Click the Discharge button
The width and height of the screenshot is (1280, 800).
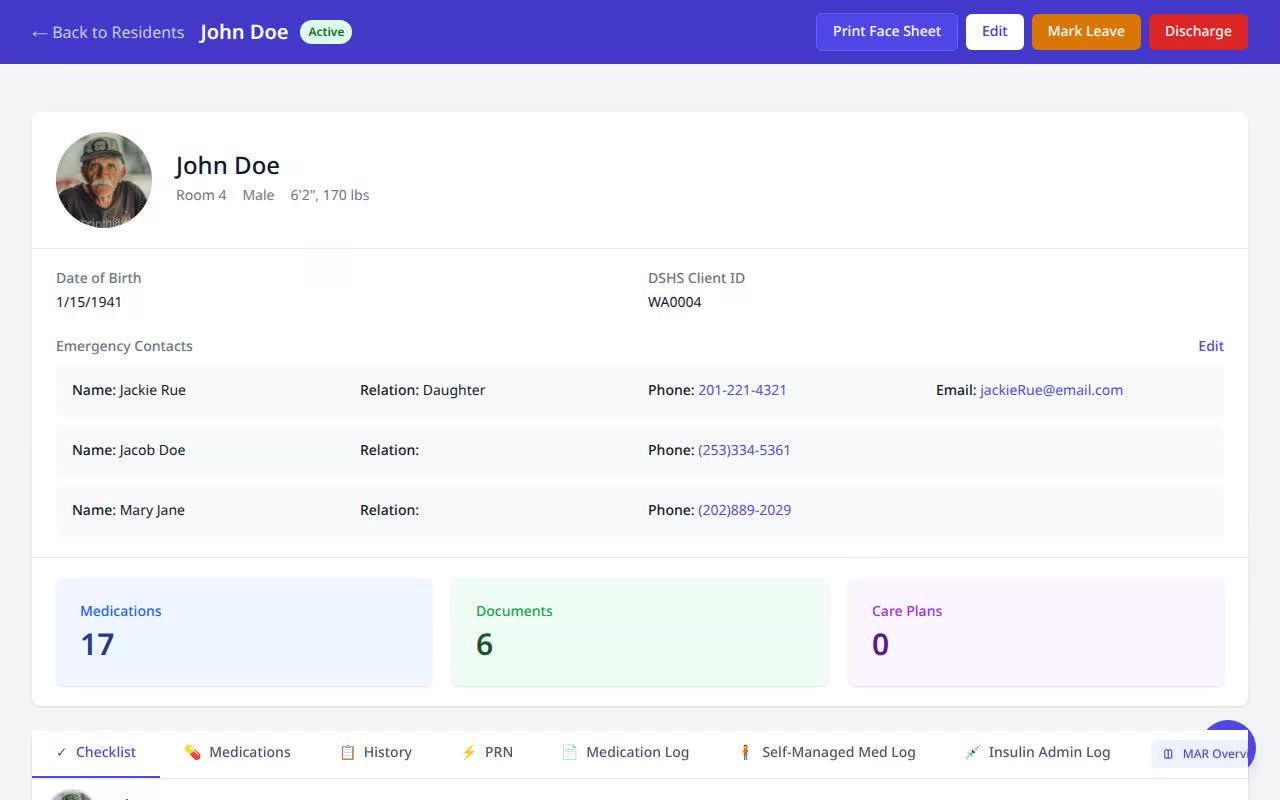click(x=1198, y=31)
